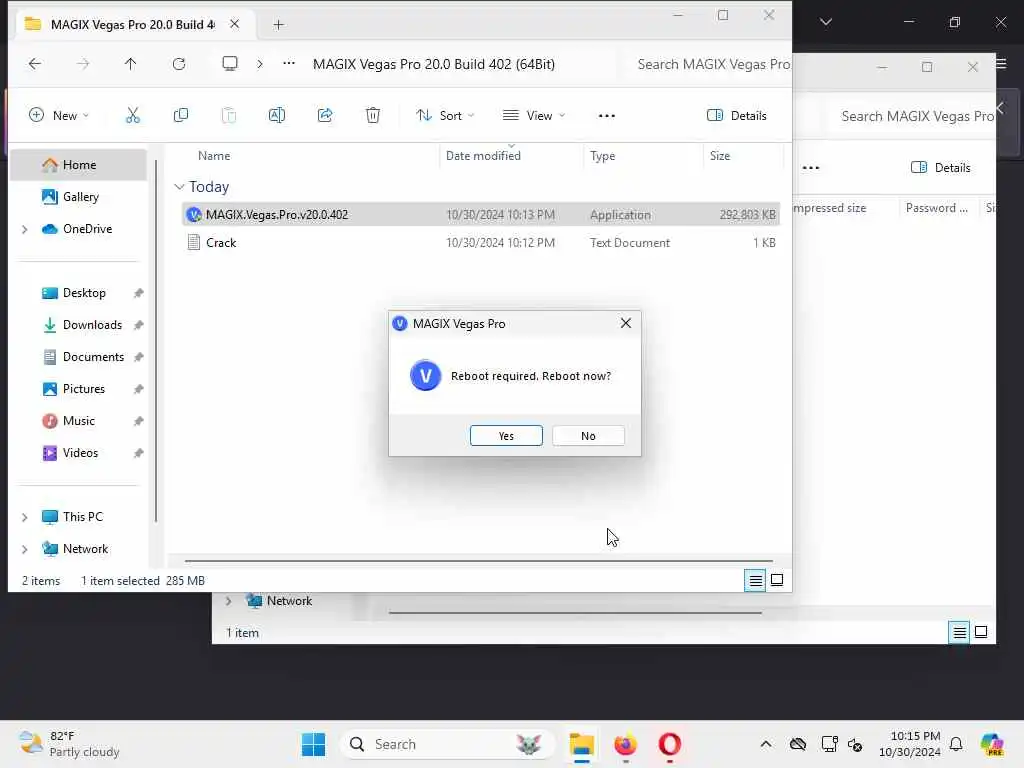Go back with the back arrow

tap(35, 63)
